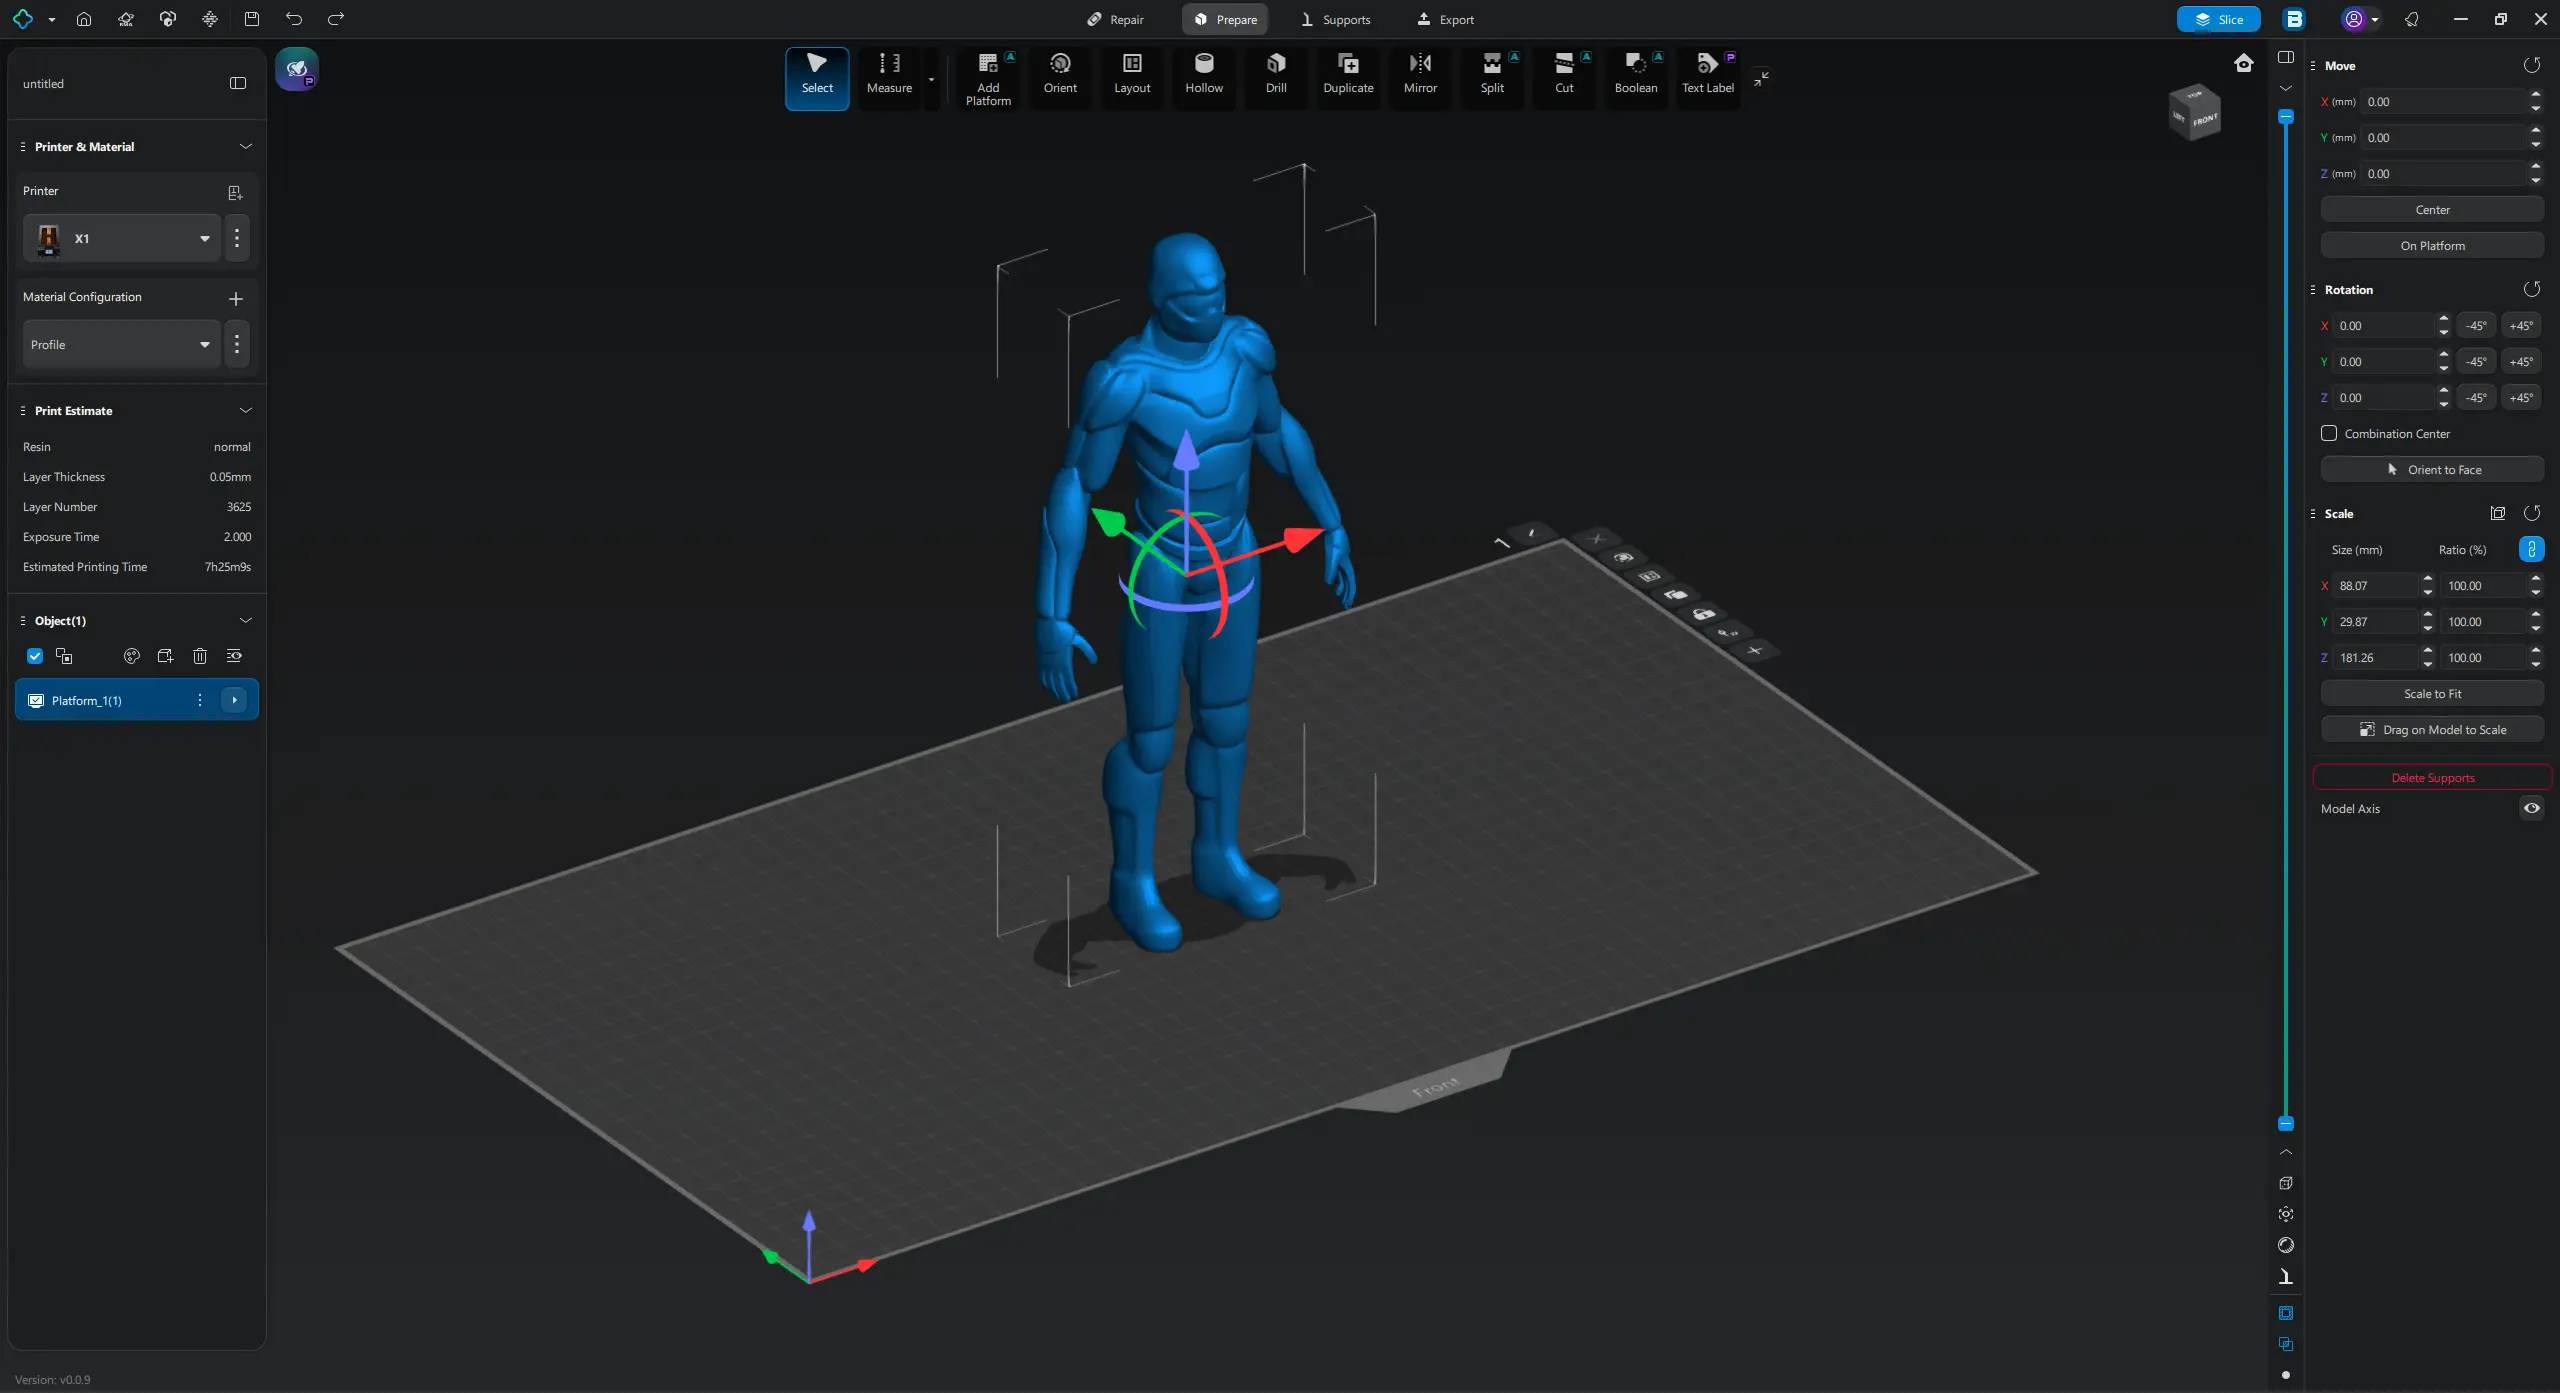Select the Drill tool
The image size is (2560, 1393).
click(1276, 76)
